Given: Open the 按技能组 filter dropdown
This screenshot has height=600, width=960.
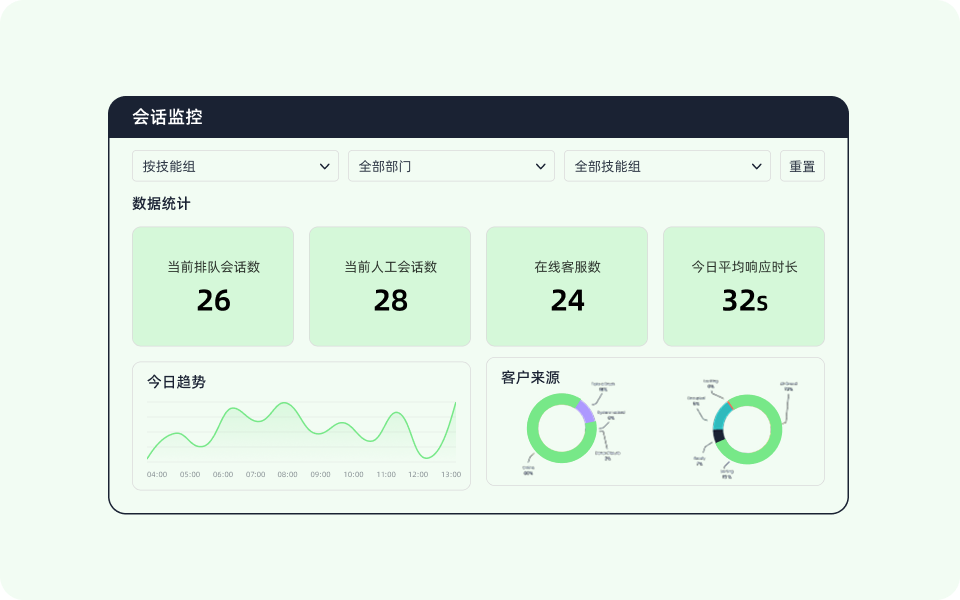Looking at the screenshot, I should pyautogui.click(x=235, y=166).
